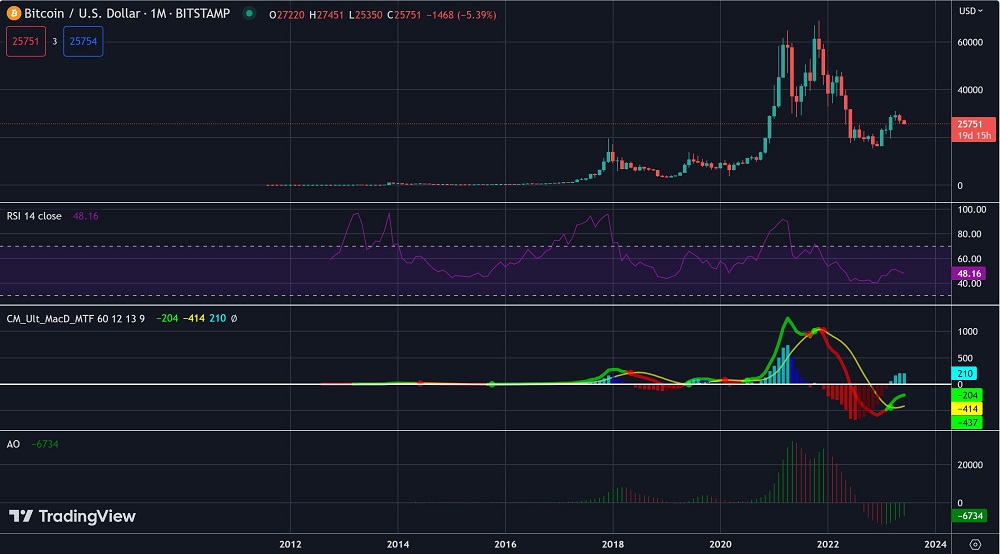Click the Bitcoin symbol logo icon

(13, 13)
